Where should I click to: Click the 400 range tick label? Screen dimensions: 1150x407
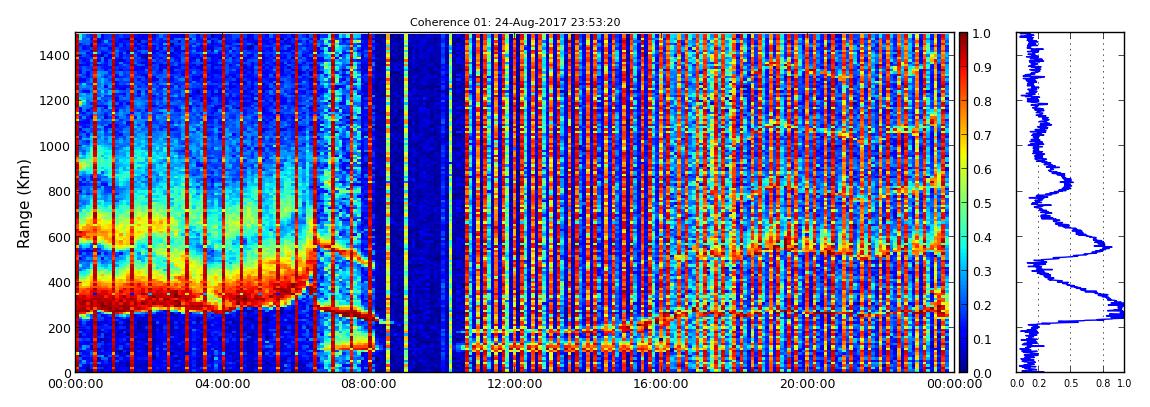click(59, 282)
